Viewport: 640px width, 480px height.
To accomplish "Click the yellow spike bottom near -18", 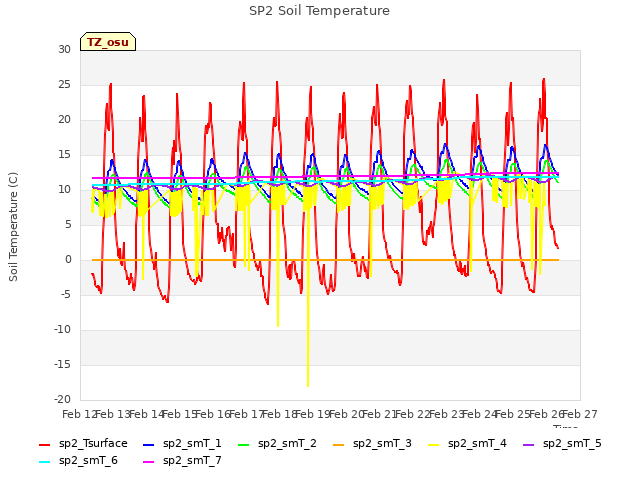I will tap(308, 385).
